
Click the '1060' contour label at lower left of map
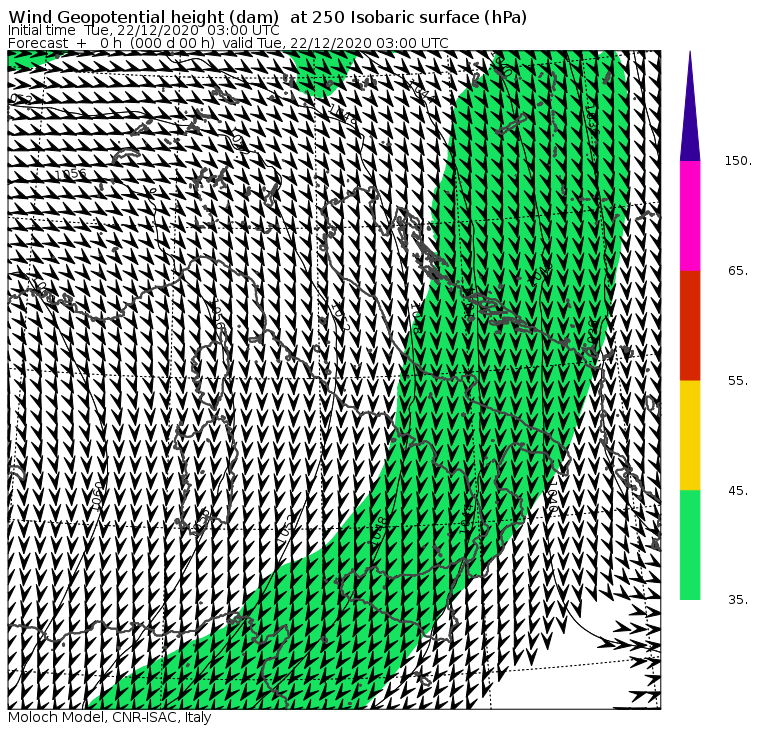point(97,495)
